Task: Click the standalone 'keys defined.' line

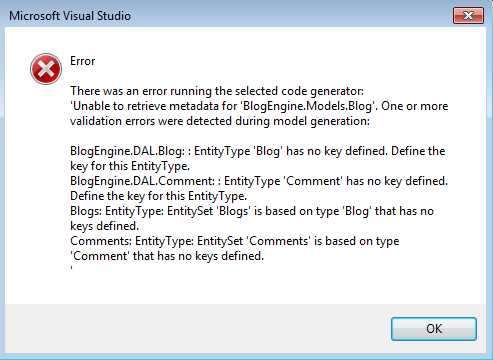Action: (104, 226)
